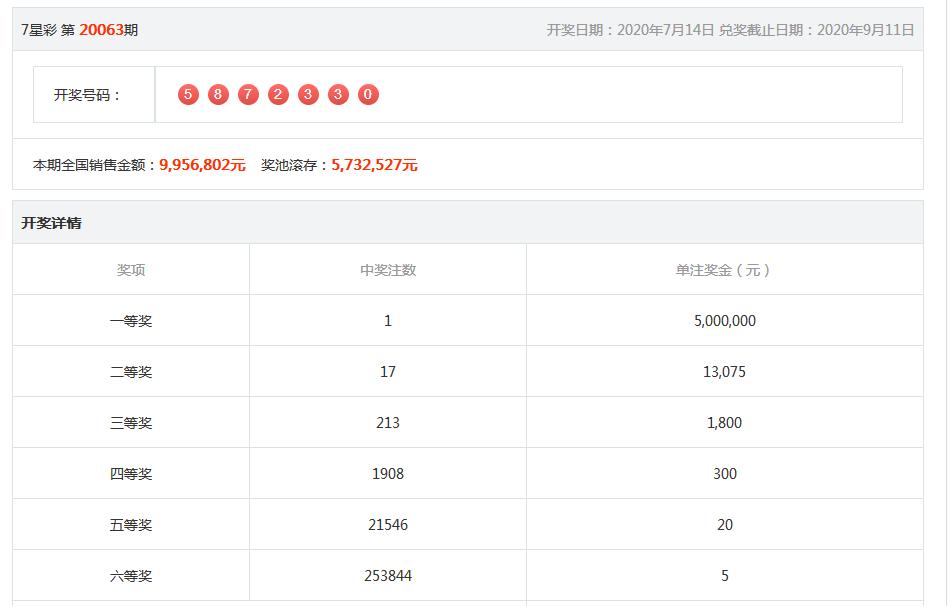
Task: Select the 7星彩 title text
Action: 39,30
